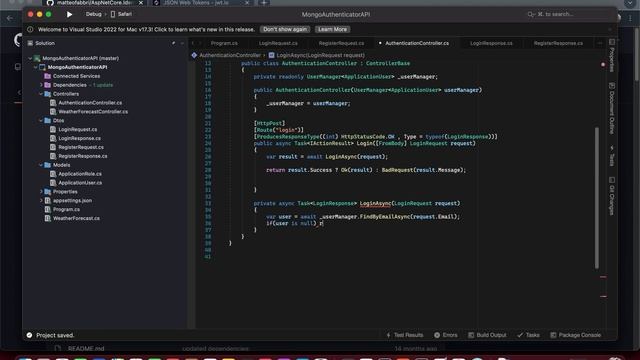Screen dimensions: 640x360
Task: Select RegisterRequest.cs in the Dtos folder
Action: pyautogui.click(x=81, y=147)
